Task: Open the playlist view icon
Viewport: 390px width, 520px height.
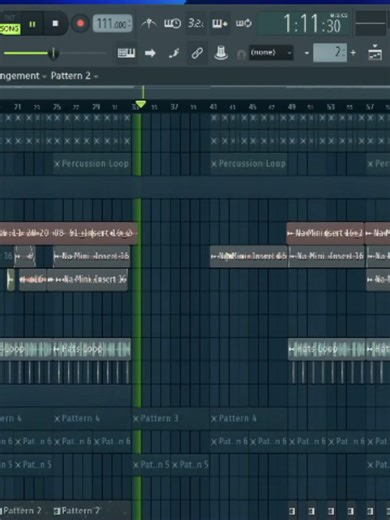Action: [x=375, y=52]
